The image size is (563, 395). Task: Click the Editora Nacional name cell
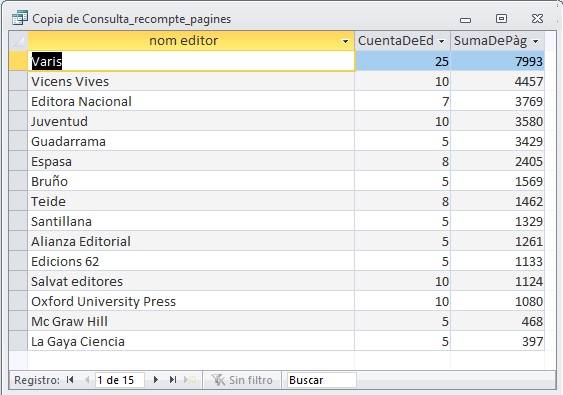click(x=191, y=101)
